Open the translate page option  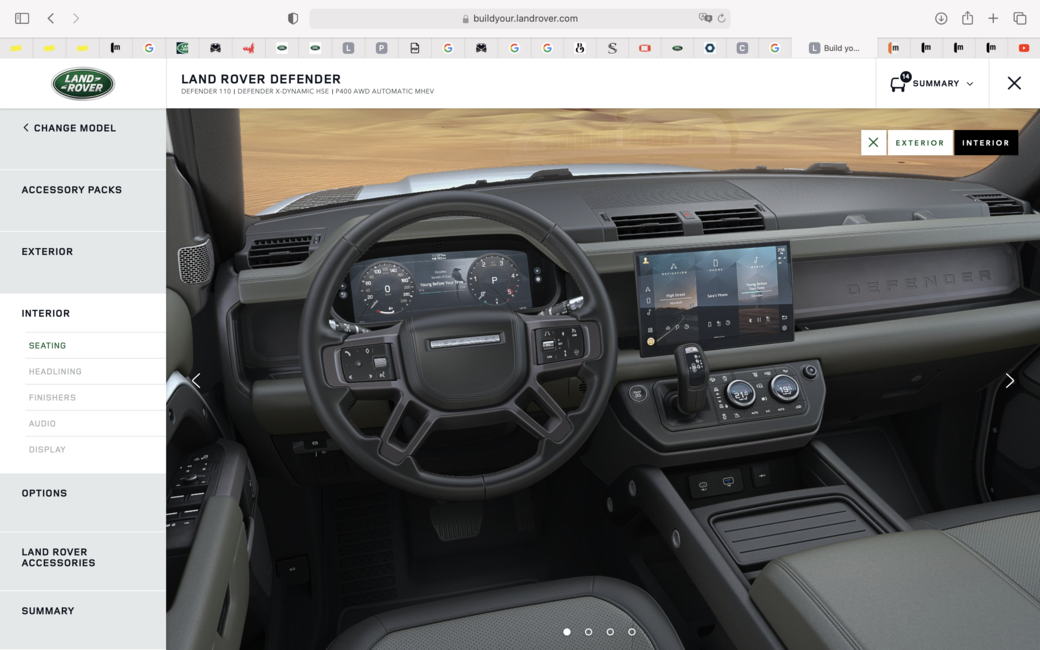coord(705,18)
